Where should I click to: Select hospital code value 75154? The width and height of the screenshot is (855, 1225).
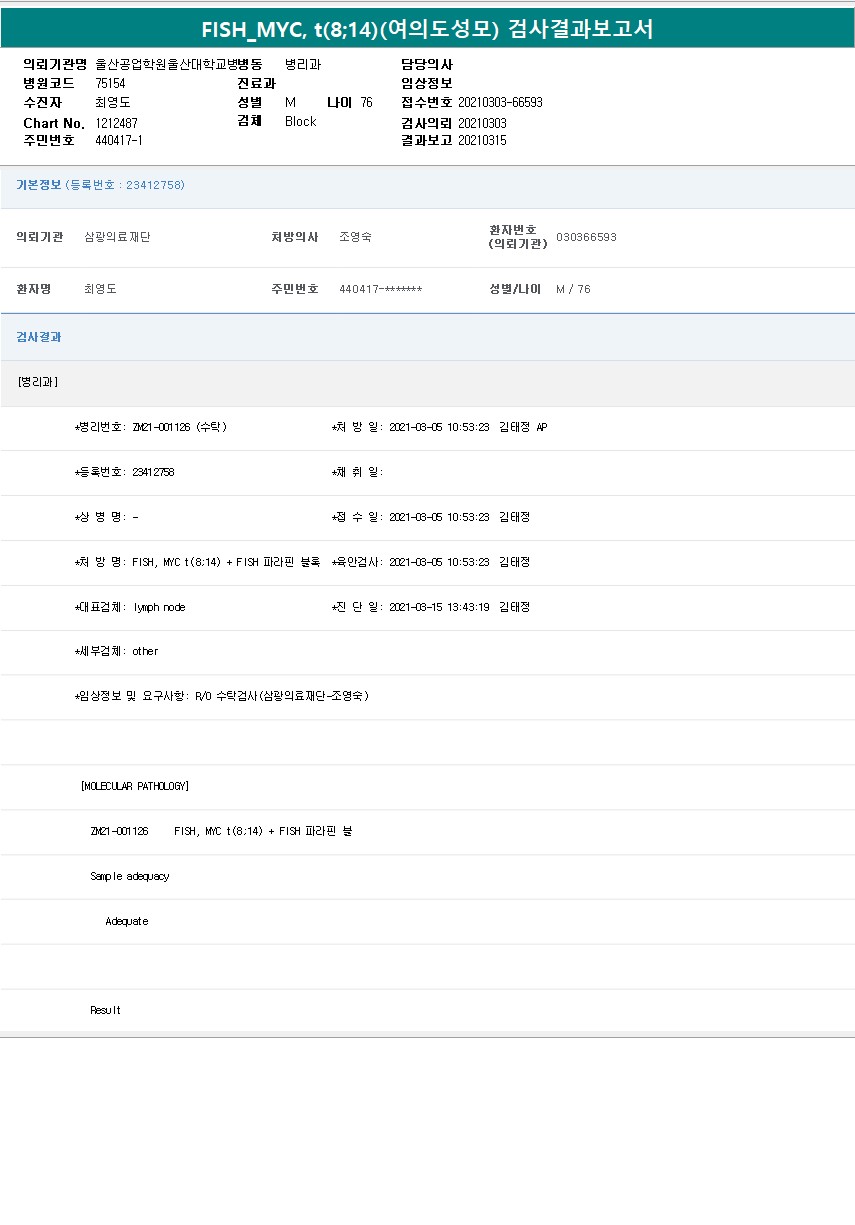tap(110, 83)
